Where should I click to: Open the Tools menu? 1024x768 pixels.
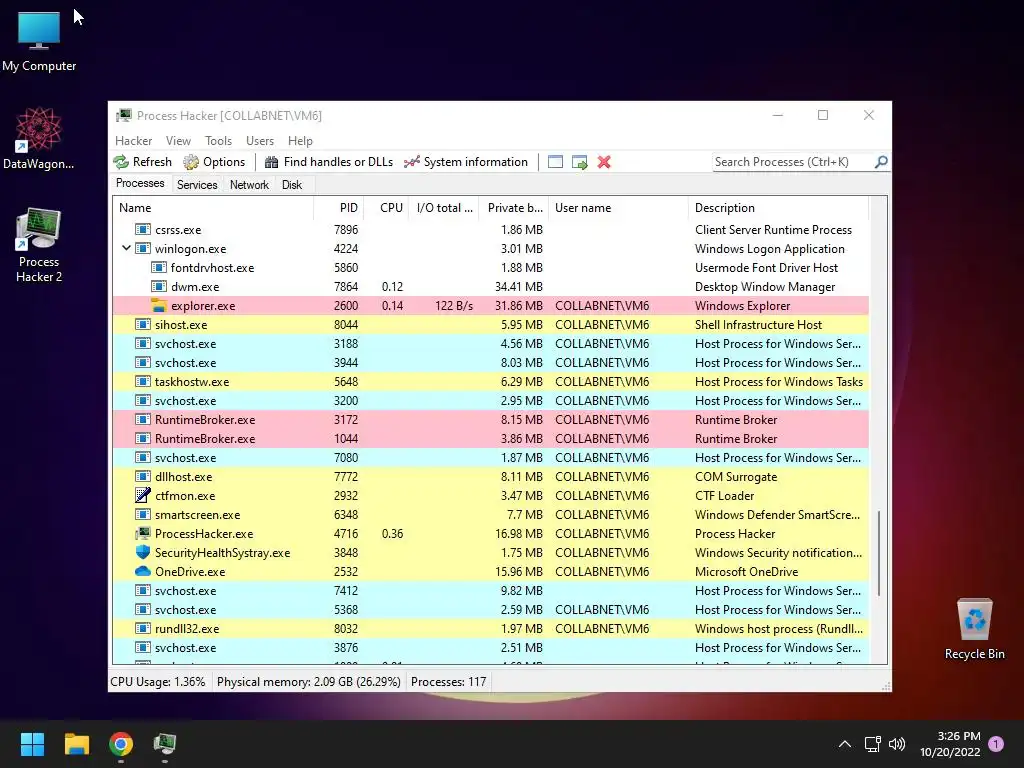(x=218, y=140)
